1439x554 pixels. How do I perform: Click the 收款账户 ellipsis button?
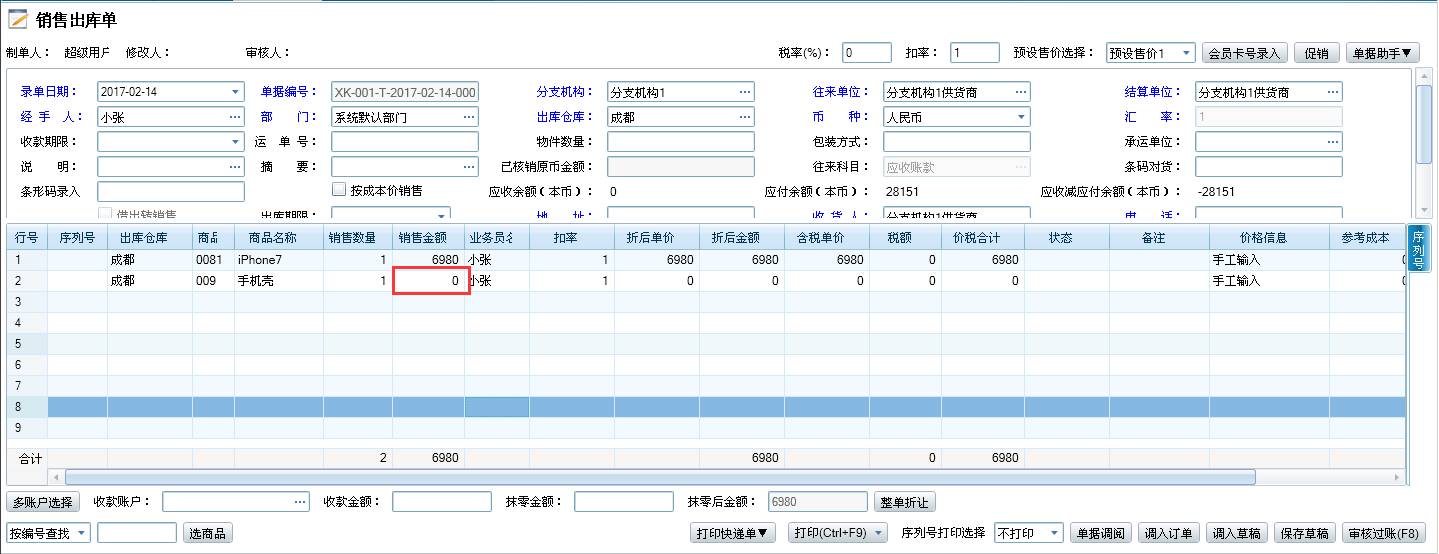[300, 501]
